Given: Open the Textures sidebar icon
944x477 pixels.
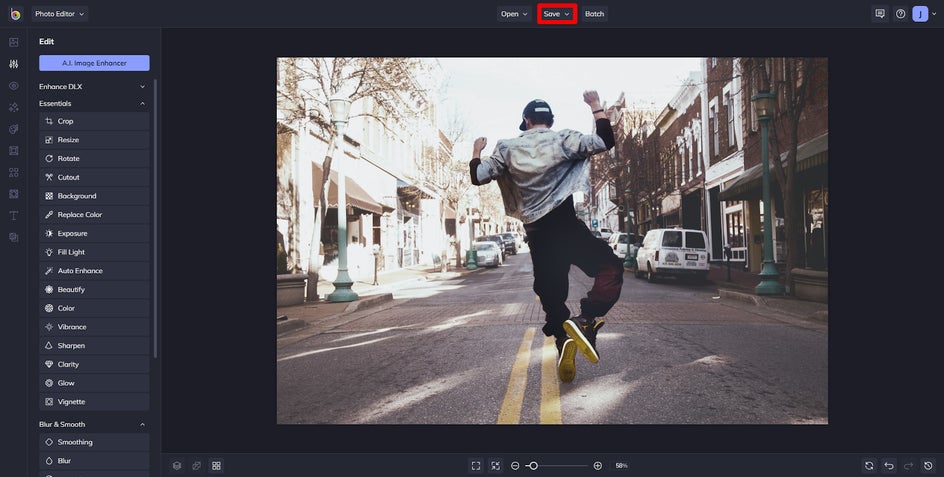Looking at the screenshot, I should [x=14, y=237].
